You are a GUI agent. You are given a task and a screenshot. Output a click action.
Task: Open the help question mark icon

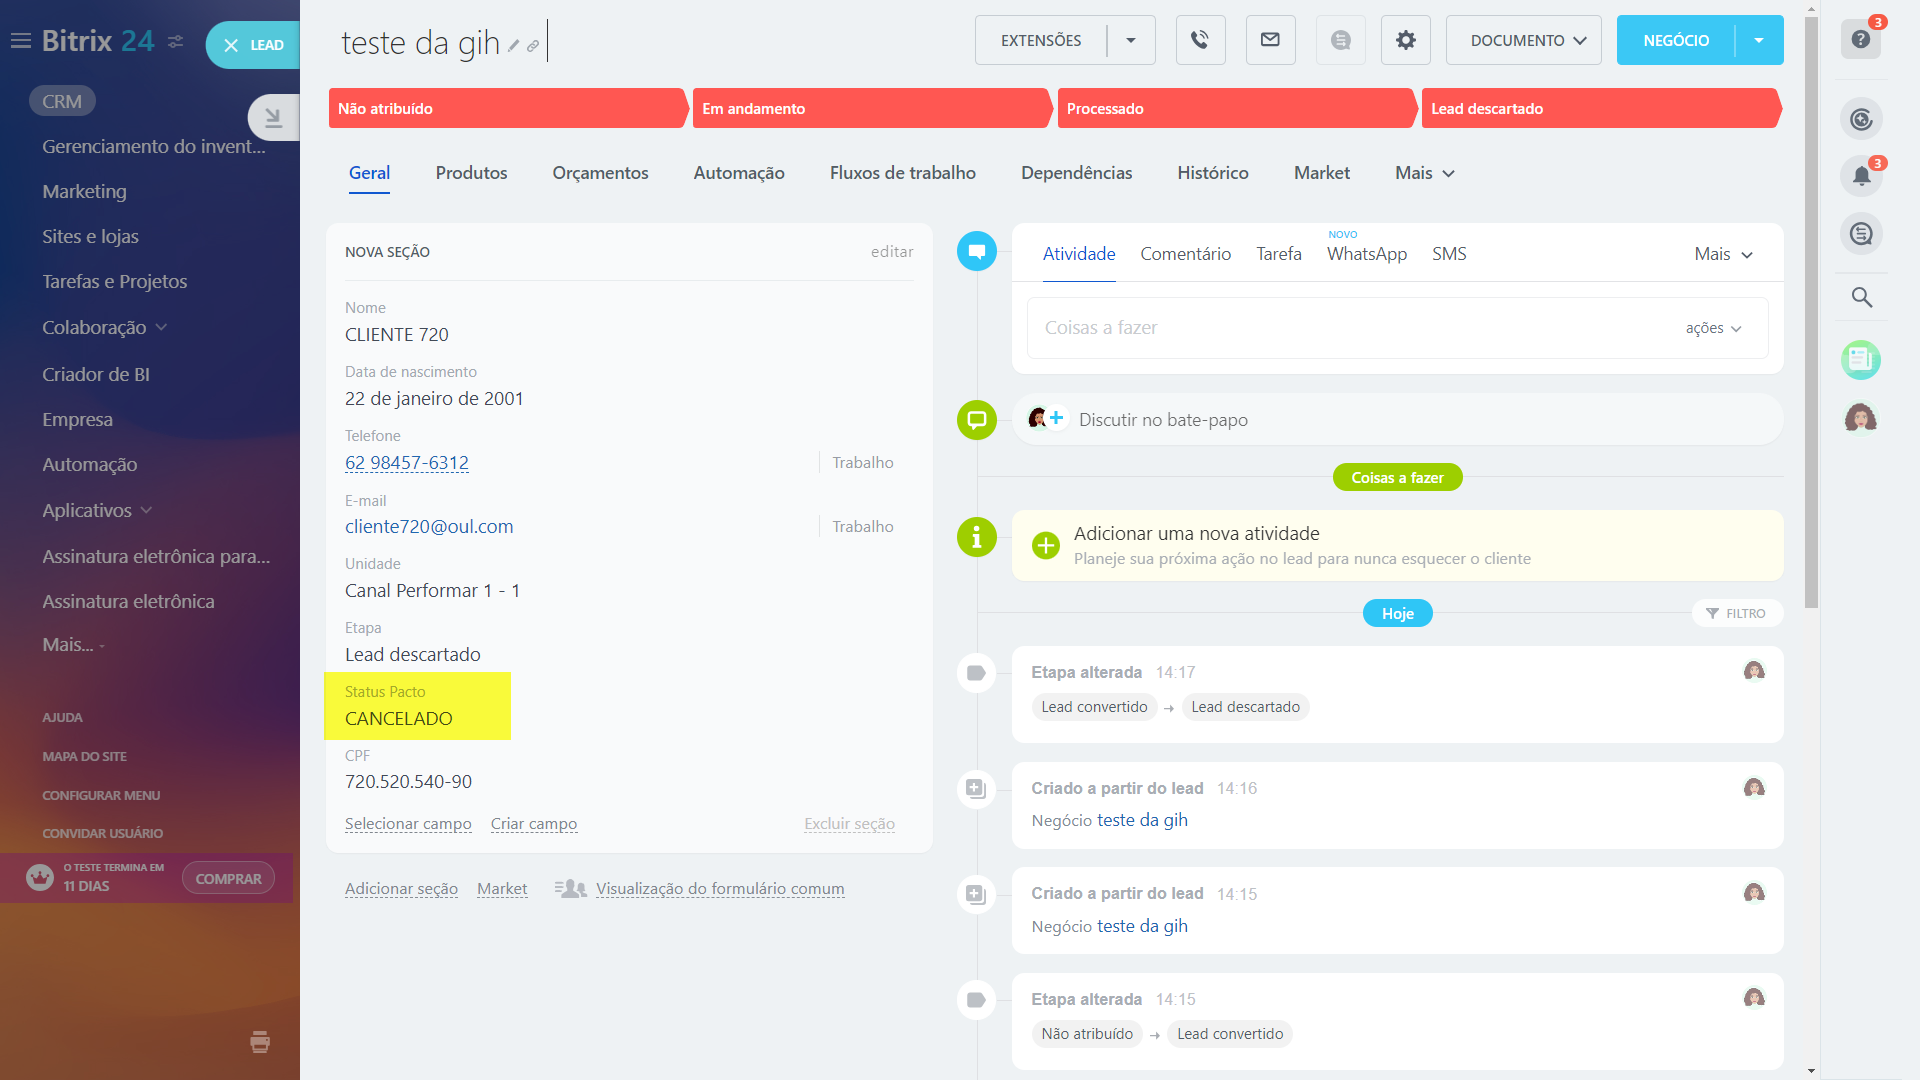click(1860, 40)
